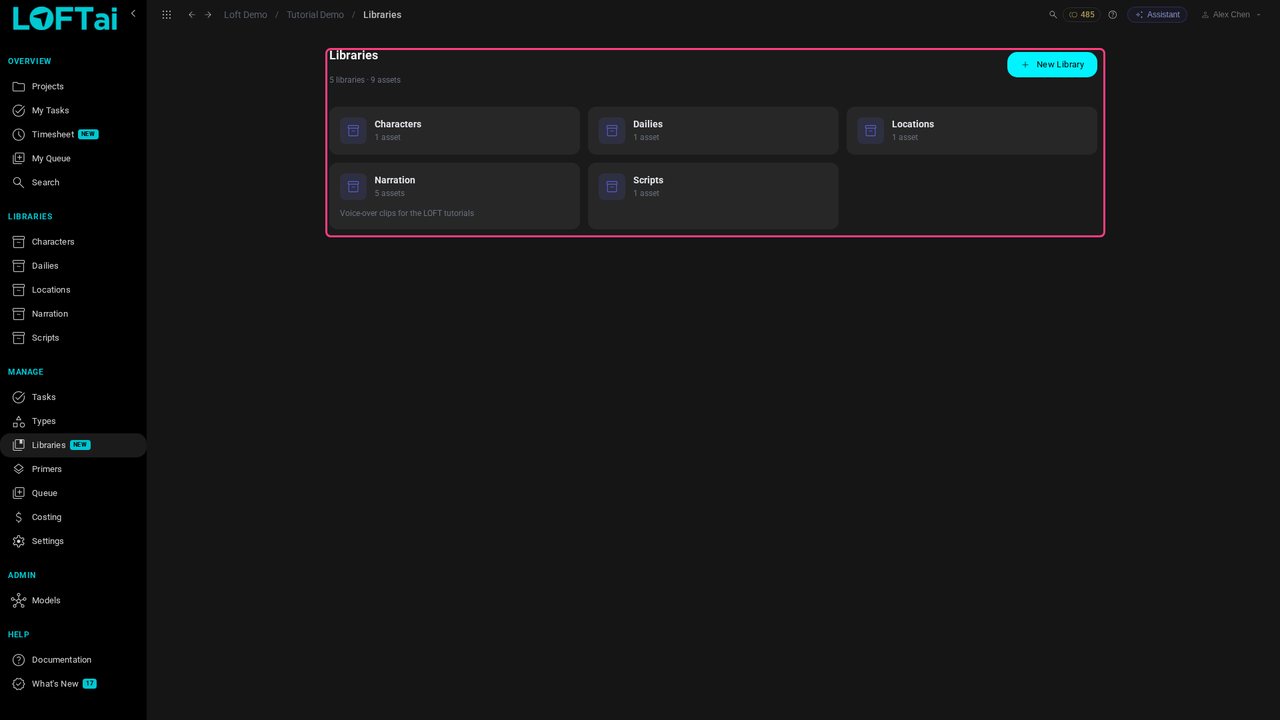The width and height of the screenshot is (1280, 720).
Task: Open the app grid launcher icon
Action: (166, 15)
